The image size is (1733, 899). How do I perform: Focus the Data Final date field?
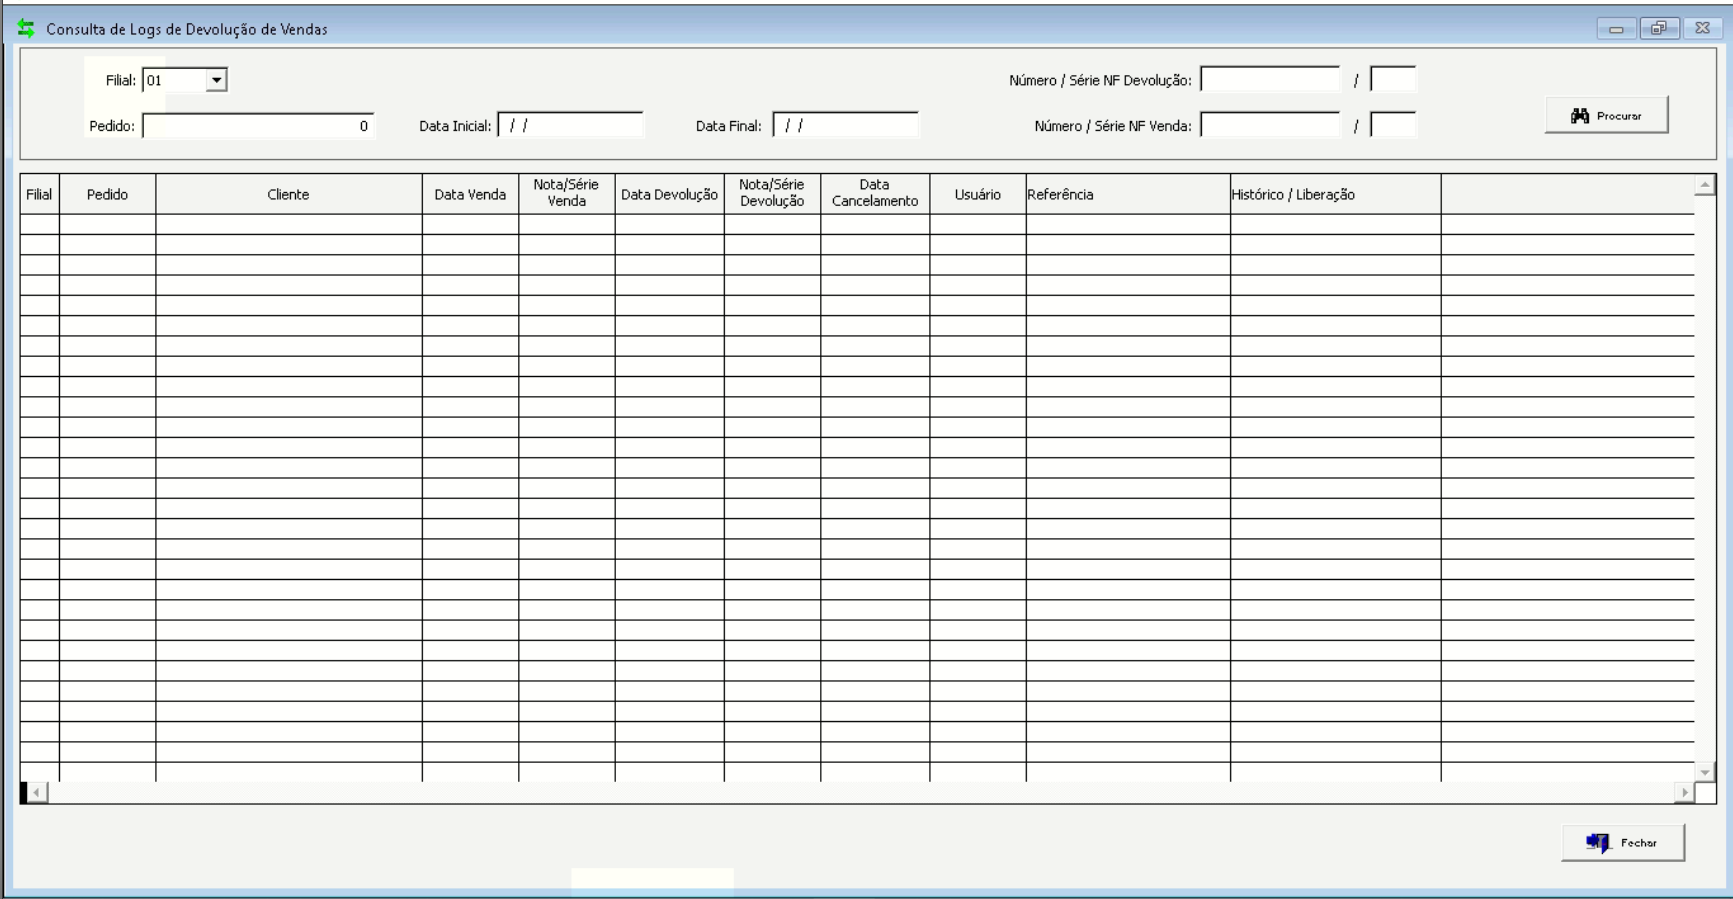(845, 126)
